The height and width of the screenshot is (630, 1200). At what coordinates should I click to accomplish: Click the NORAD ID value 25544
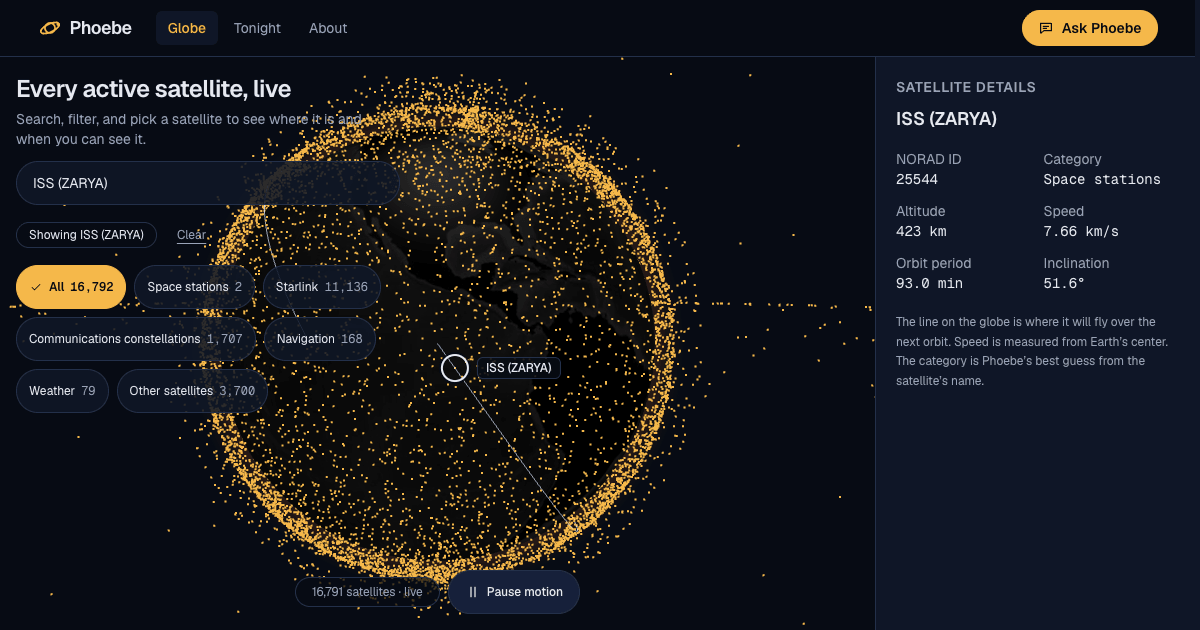click(917, 180)
